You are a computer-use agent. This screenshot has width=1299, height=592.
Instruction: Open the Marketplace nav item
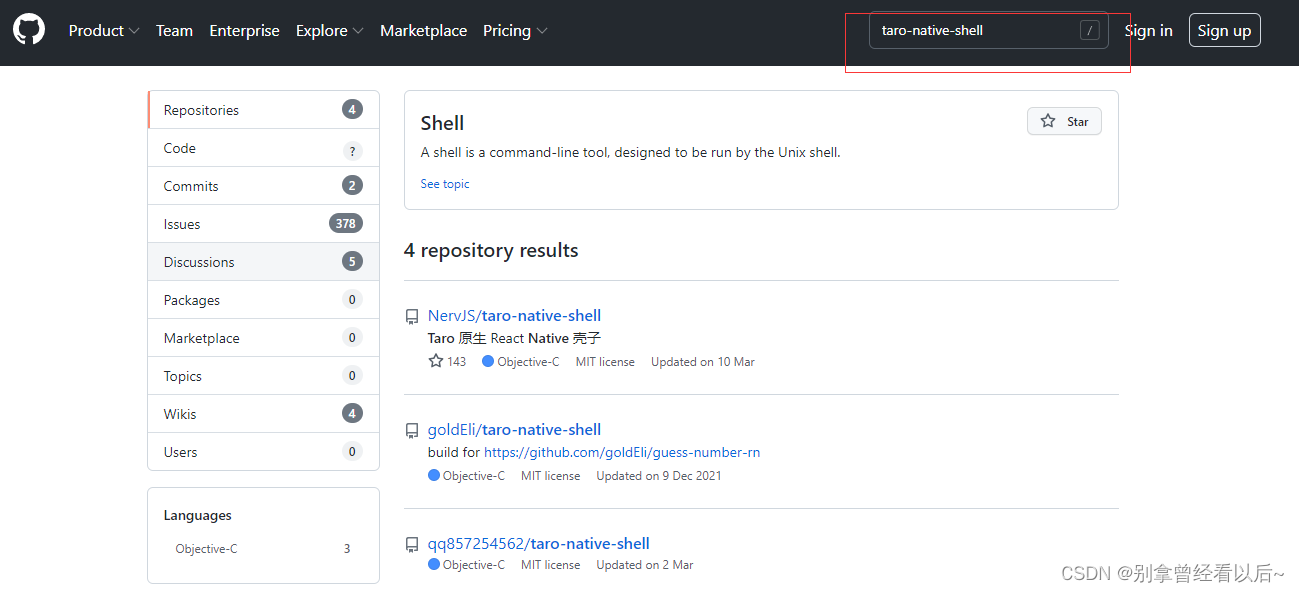(423, 31)
